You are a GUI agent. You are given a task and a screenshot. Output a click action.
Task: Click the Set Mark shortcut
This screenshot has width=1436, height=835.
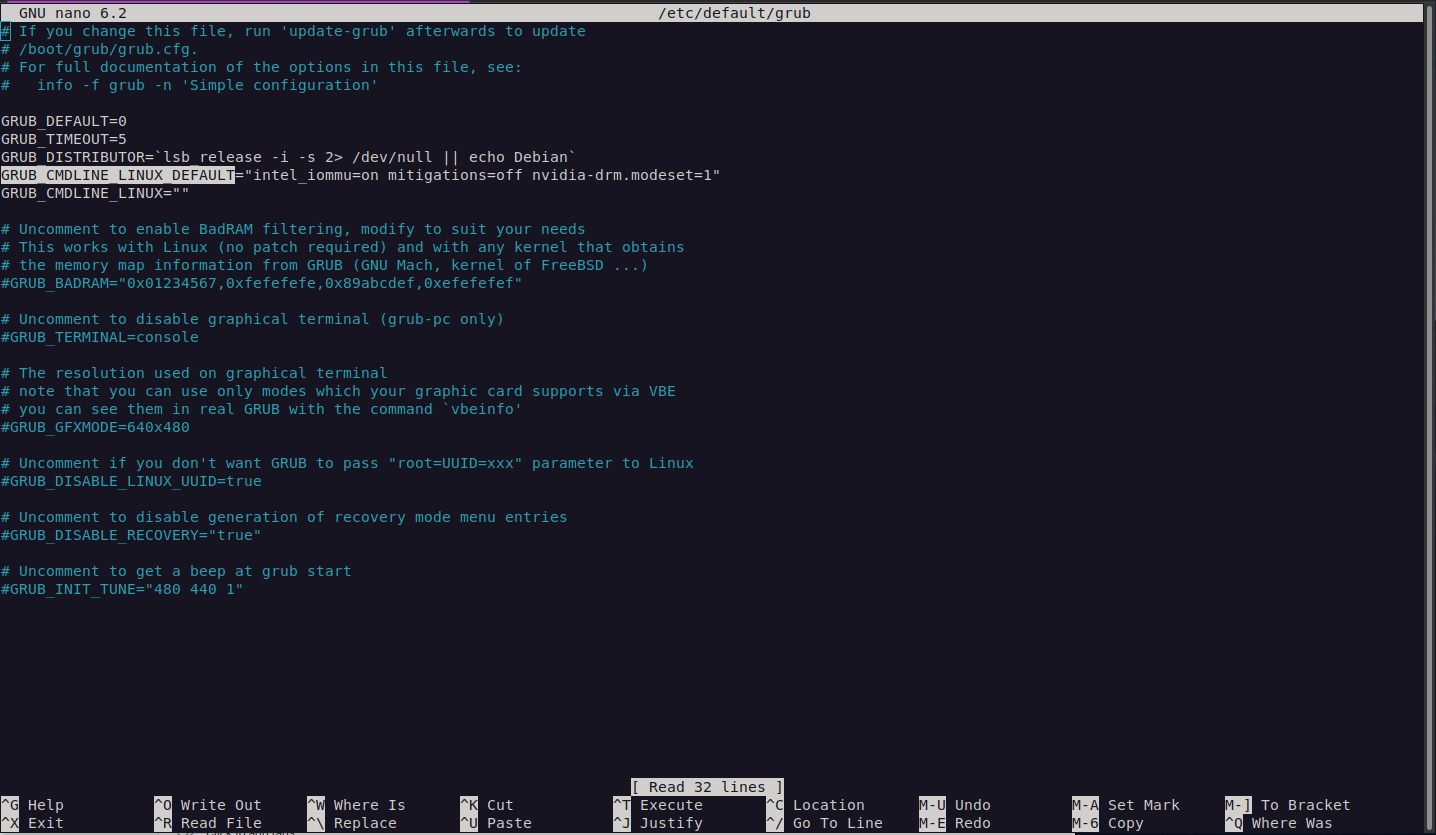pyautogui.click(x=1143, y=805)
